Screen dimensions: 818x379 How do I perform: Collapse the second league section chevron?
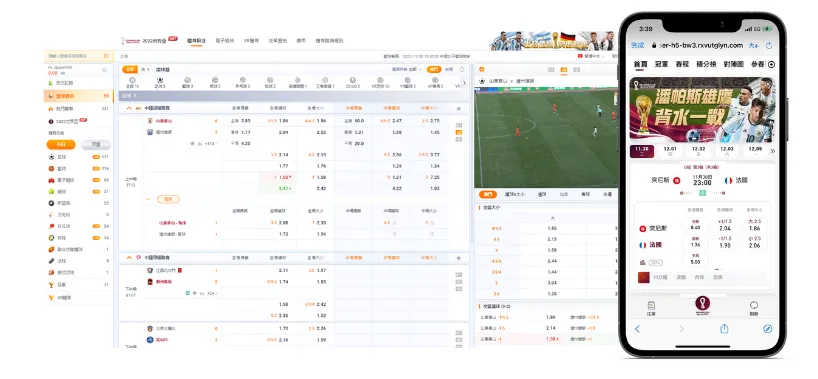[129, 257]
